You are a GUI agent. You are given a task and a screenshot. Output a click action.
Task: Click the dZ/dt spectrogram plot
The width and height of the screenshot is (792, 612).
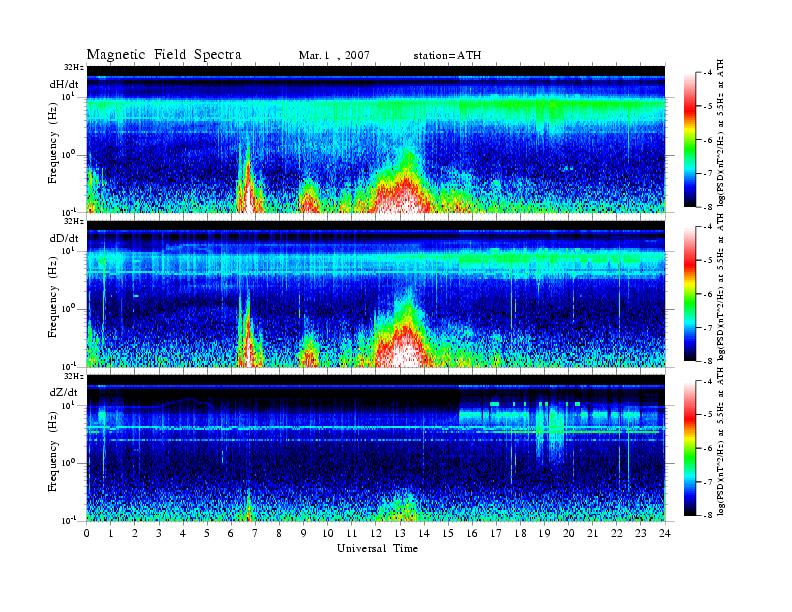click(x=376, y=448)
